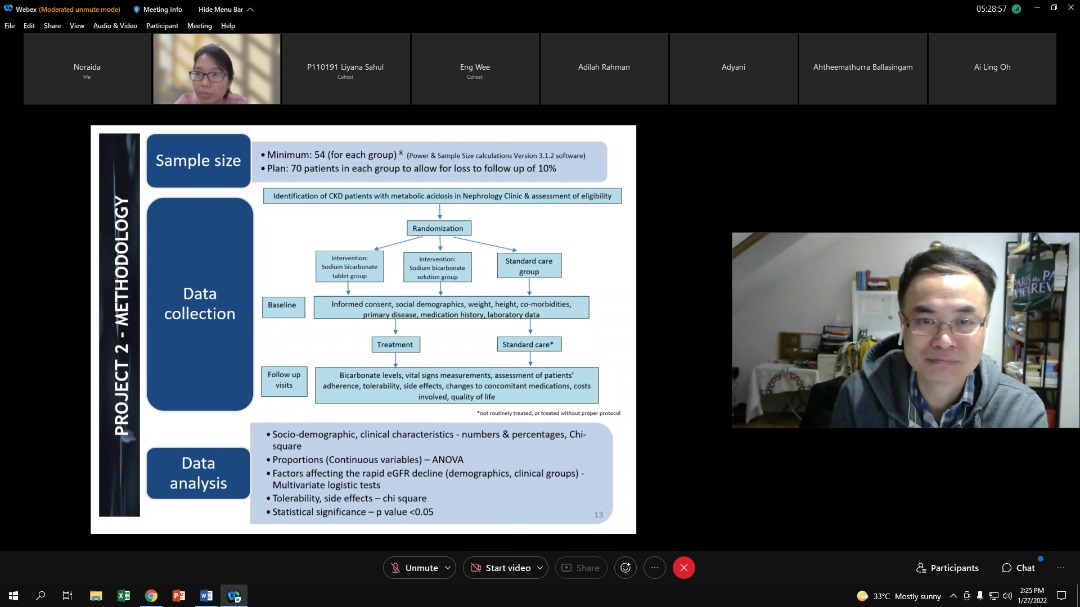Image resolution: width=1080 pixels, height=607 pixels.
Task: Open Word from the taskbar
Action: pyautogui.click(x=206, y=596)
